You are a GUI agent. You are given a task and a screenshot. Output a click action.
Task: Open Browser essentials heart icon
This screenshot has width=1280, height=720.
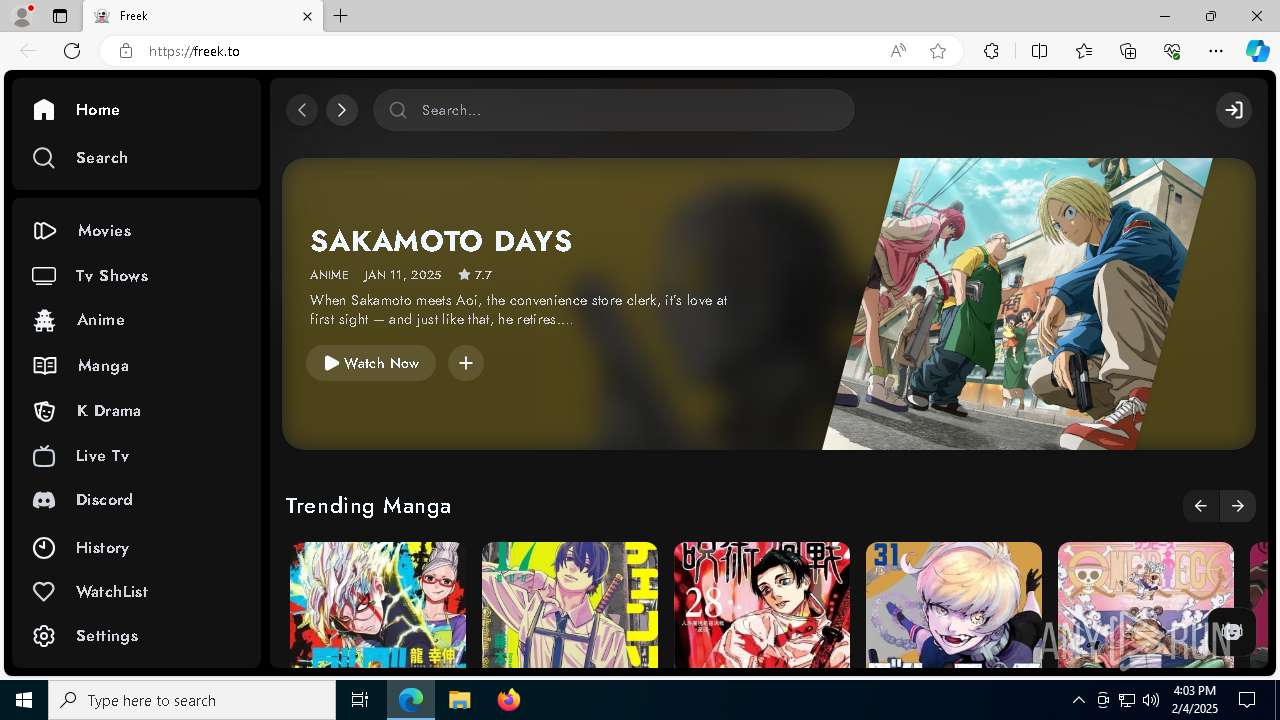pyautogui.click(x=1172, y=51)
